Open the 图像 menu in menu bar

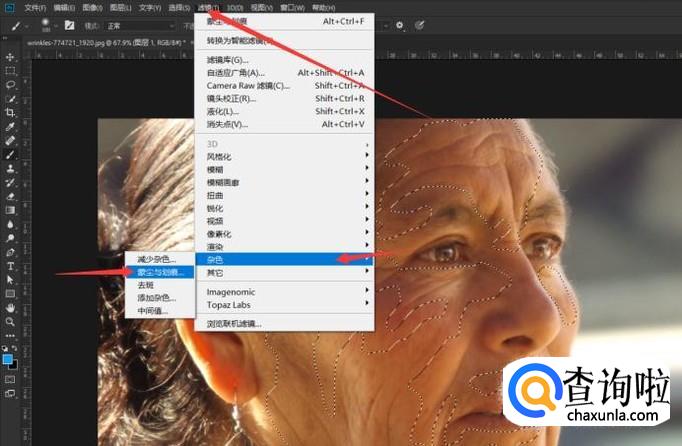pyautogui.click(x=92, y=7)
